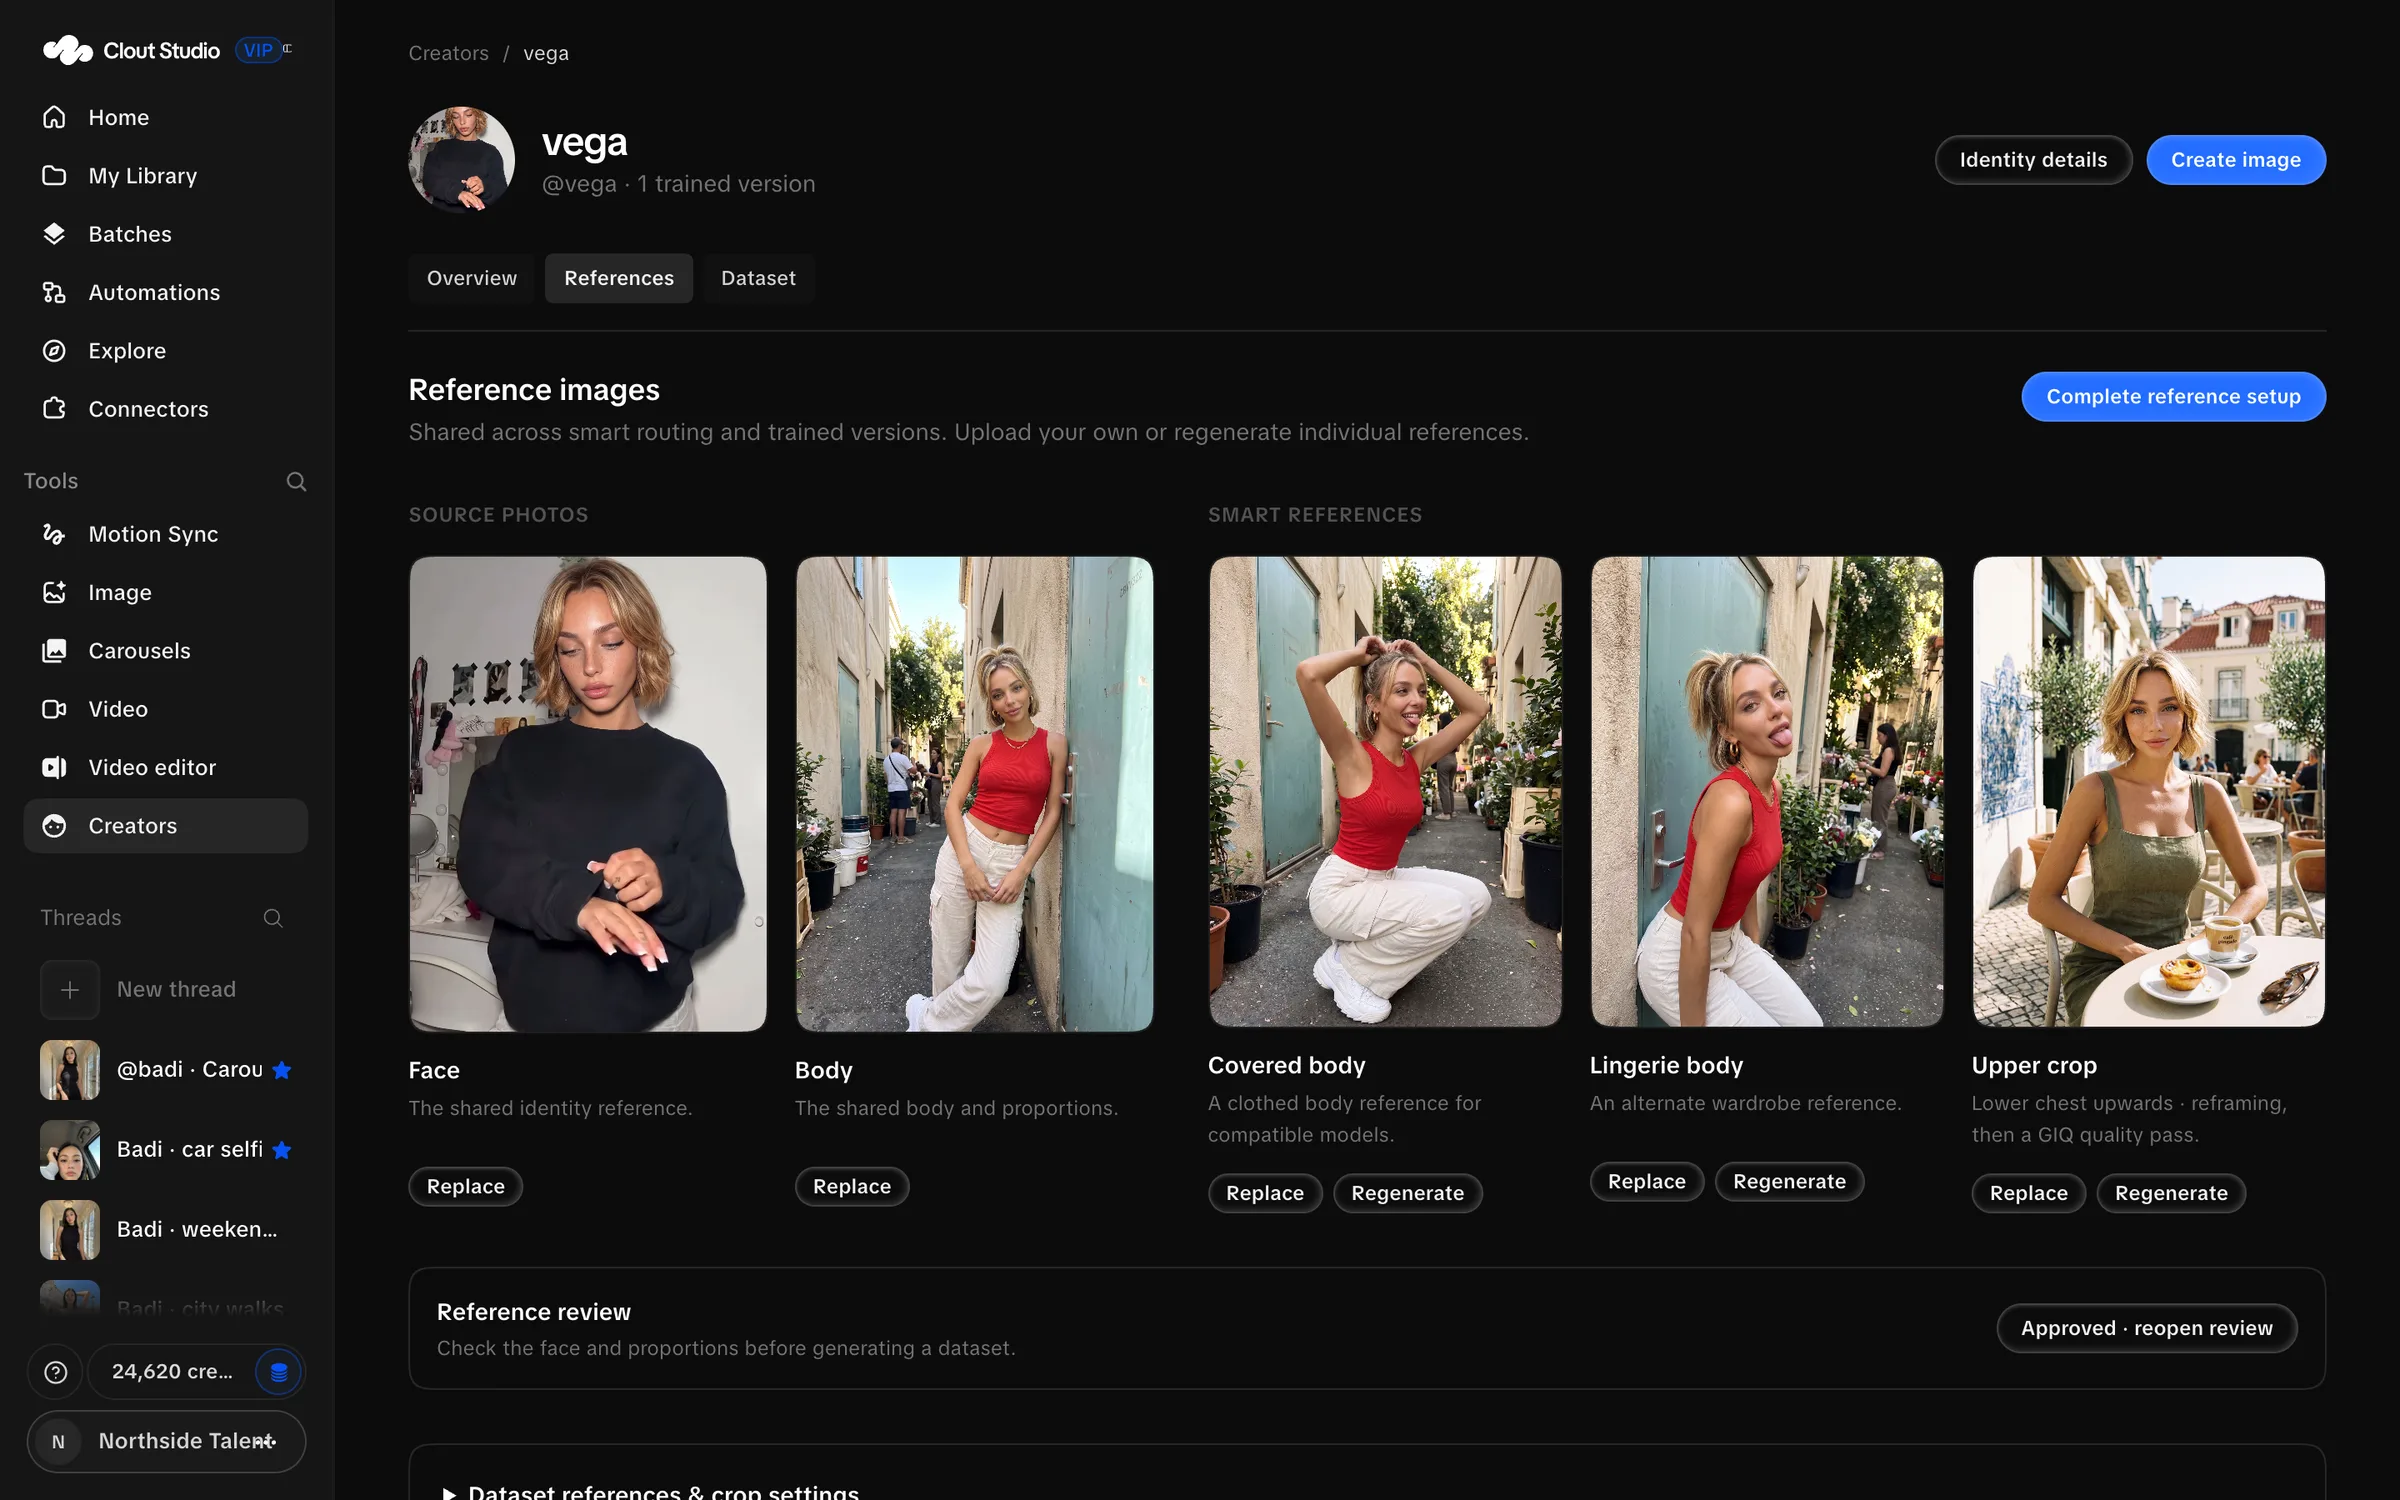This screenshot has width=2400, height=1500.
Task: Click the blue credits coin icon
Action: click(278, 1372)
